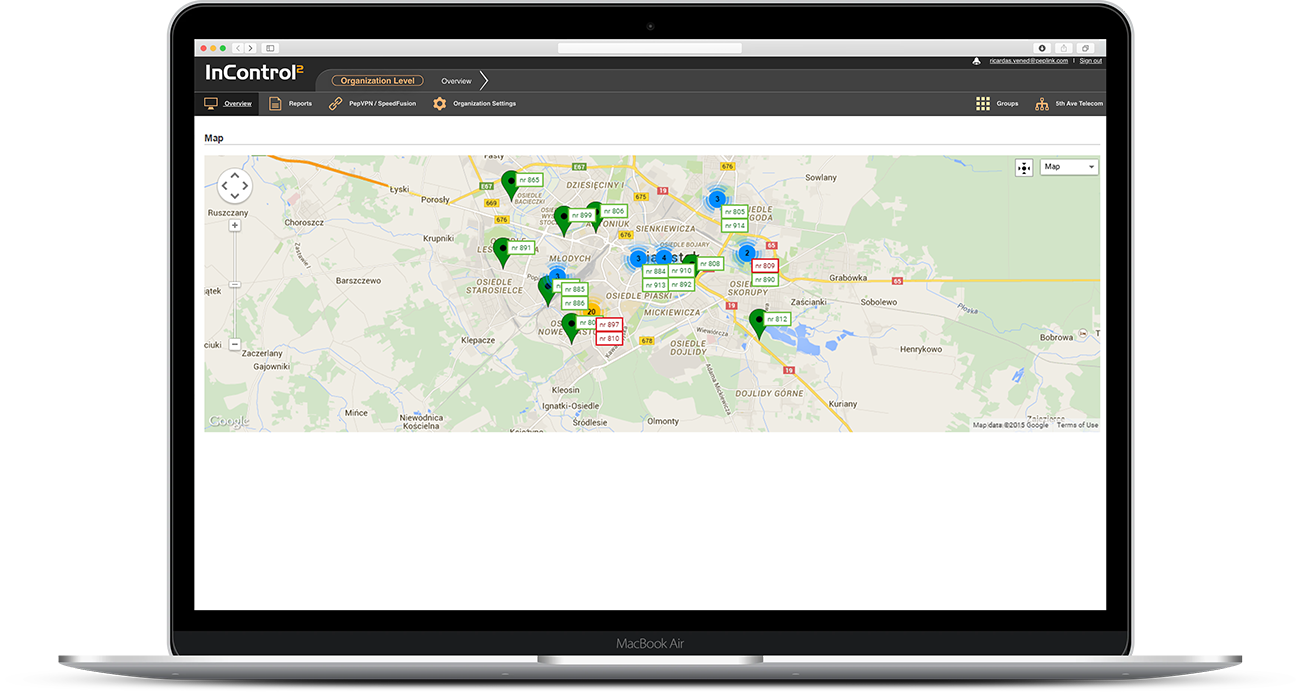This screenshot has width=1302, height=692.
Task: Click the red device label nr 810
Action: tap(609, 339)
